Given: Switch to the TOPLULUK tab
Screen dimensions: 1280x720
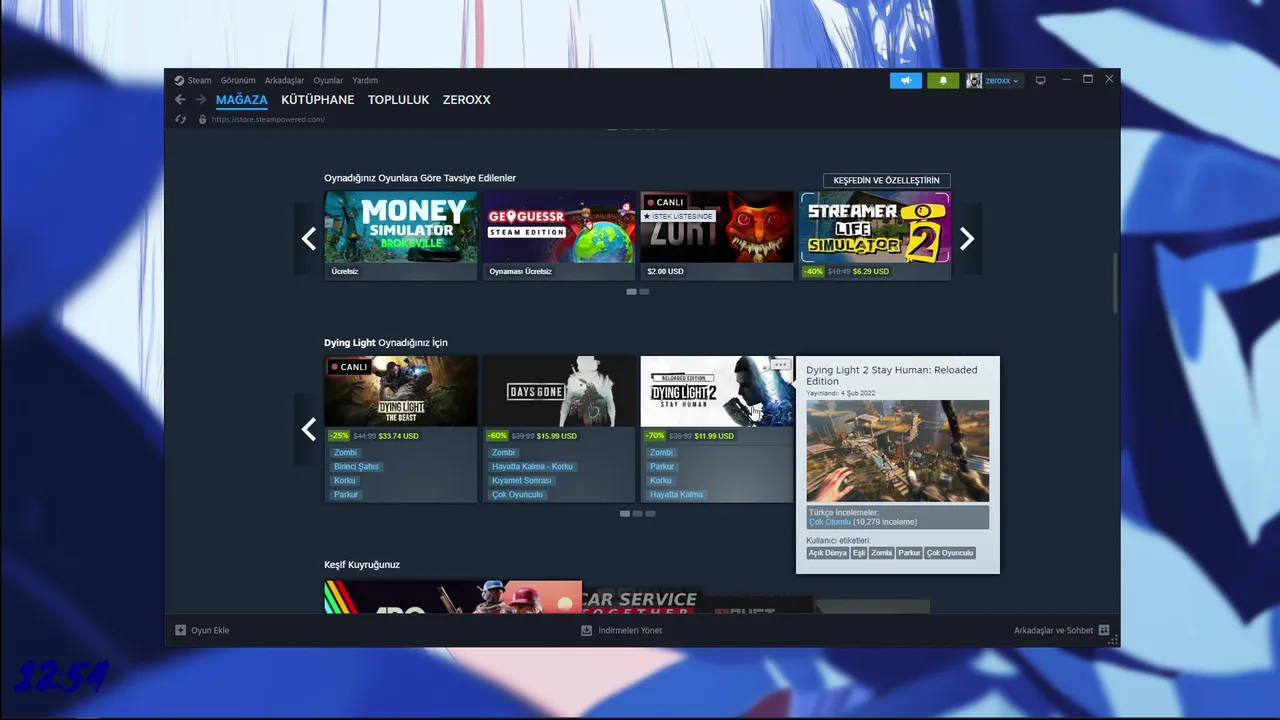Looking at the screenshot, I should click(398, 100).
